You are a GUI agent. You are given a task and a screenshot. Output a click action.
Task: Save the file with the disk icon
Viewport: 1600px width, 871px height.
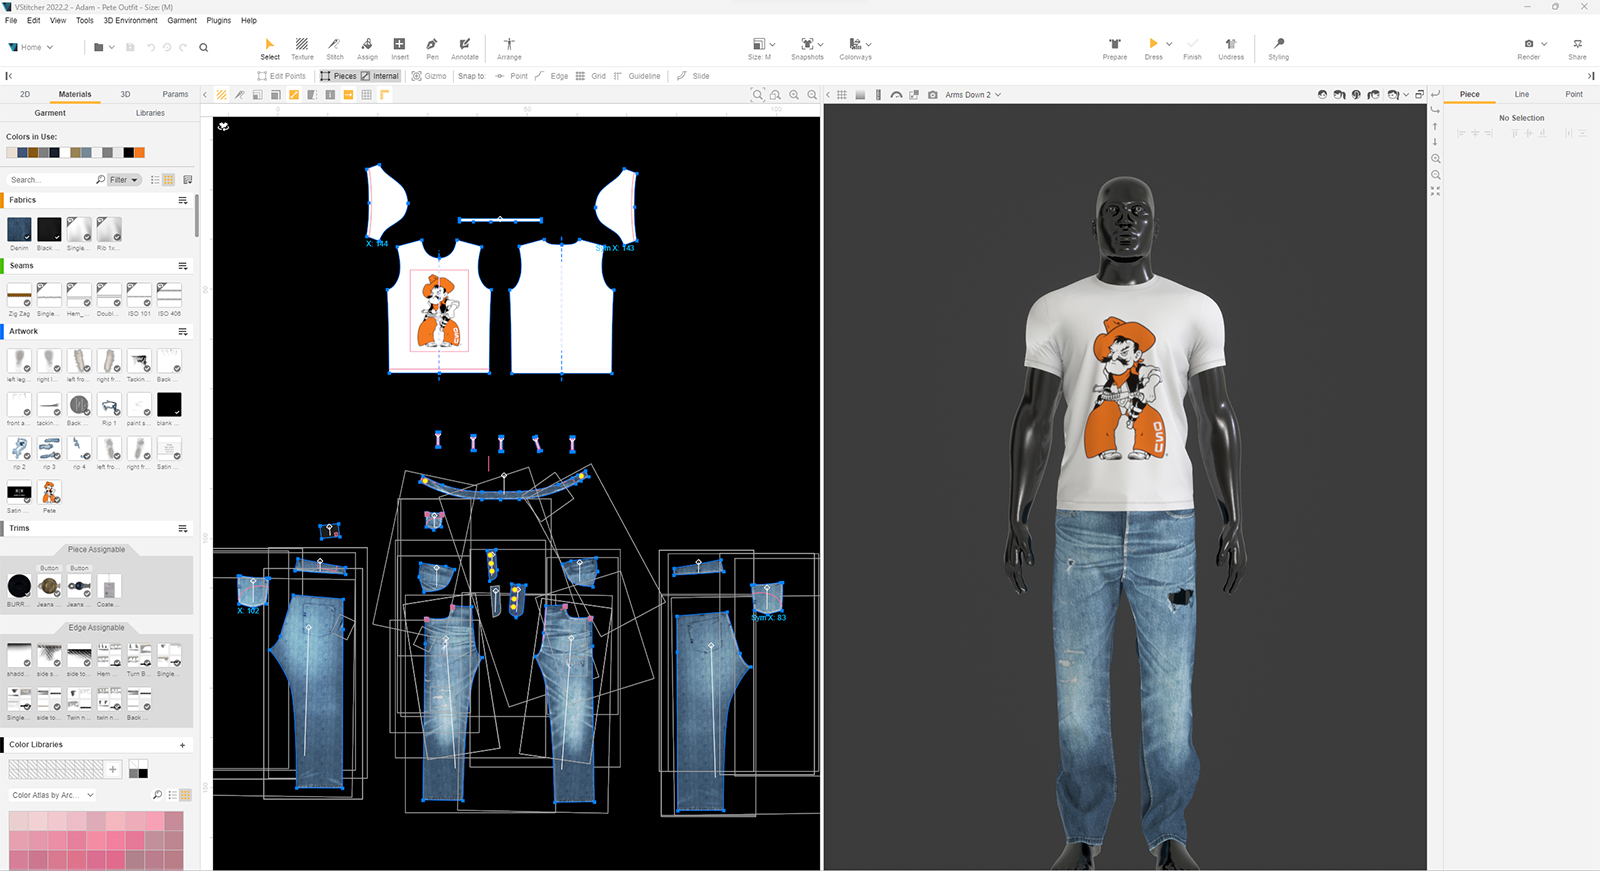pos(131,47)
